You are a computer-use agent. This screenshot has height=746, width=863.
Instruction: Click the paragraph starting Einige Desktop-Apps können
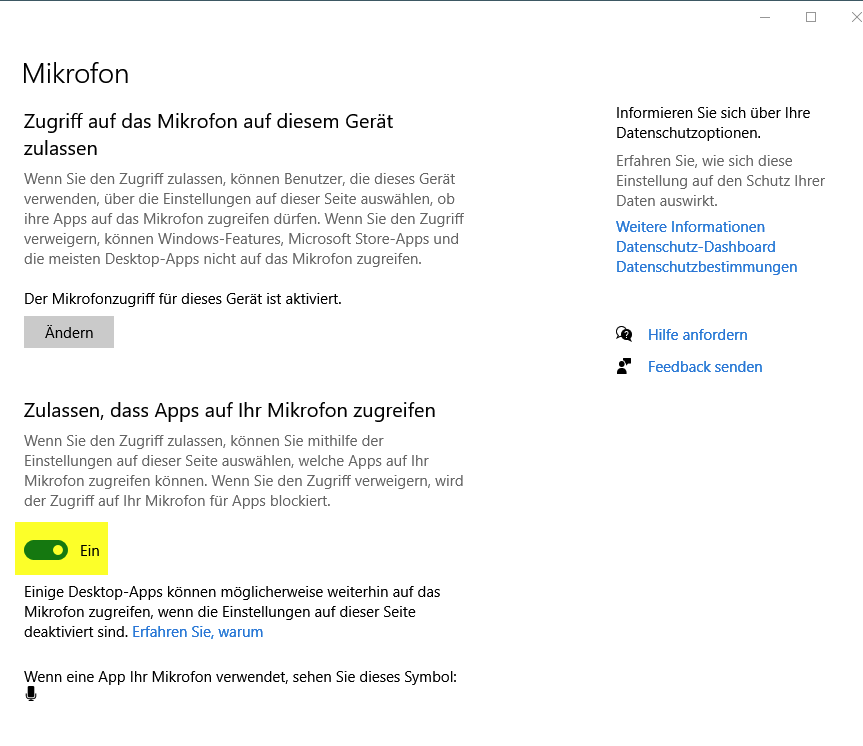point(232,612)
